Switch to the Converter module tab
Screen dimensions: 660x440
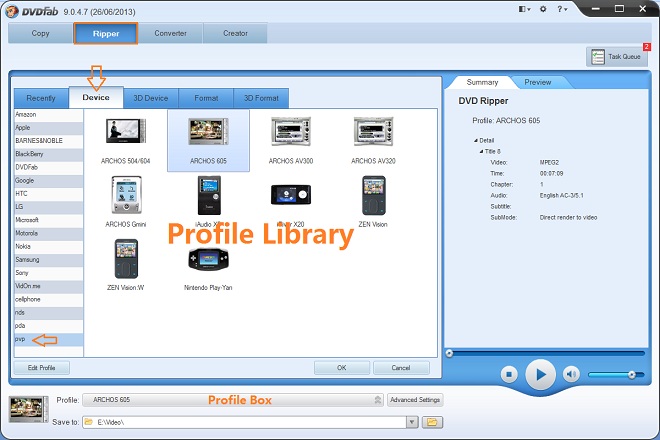click(170, 33)
